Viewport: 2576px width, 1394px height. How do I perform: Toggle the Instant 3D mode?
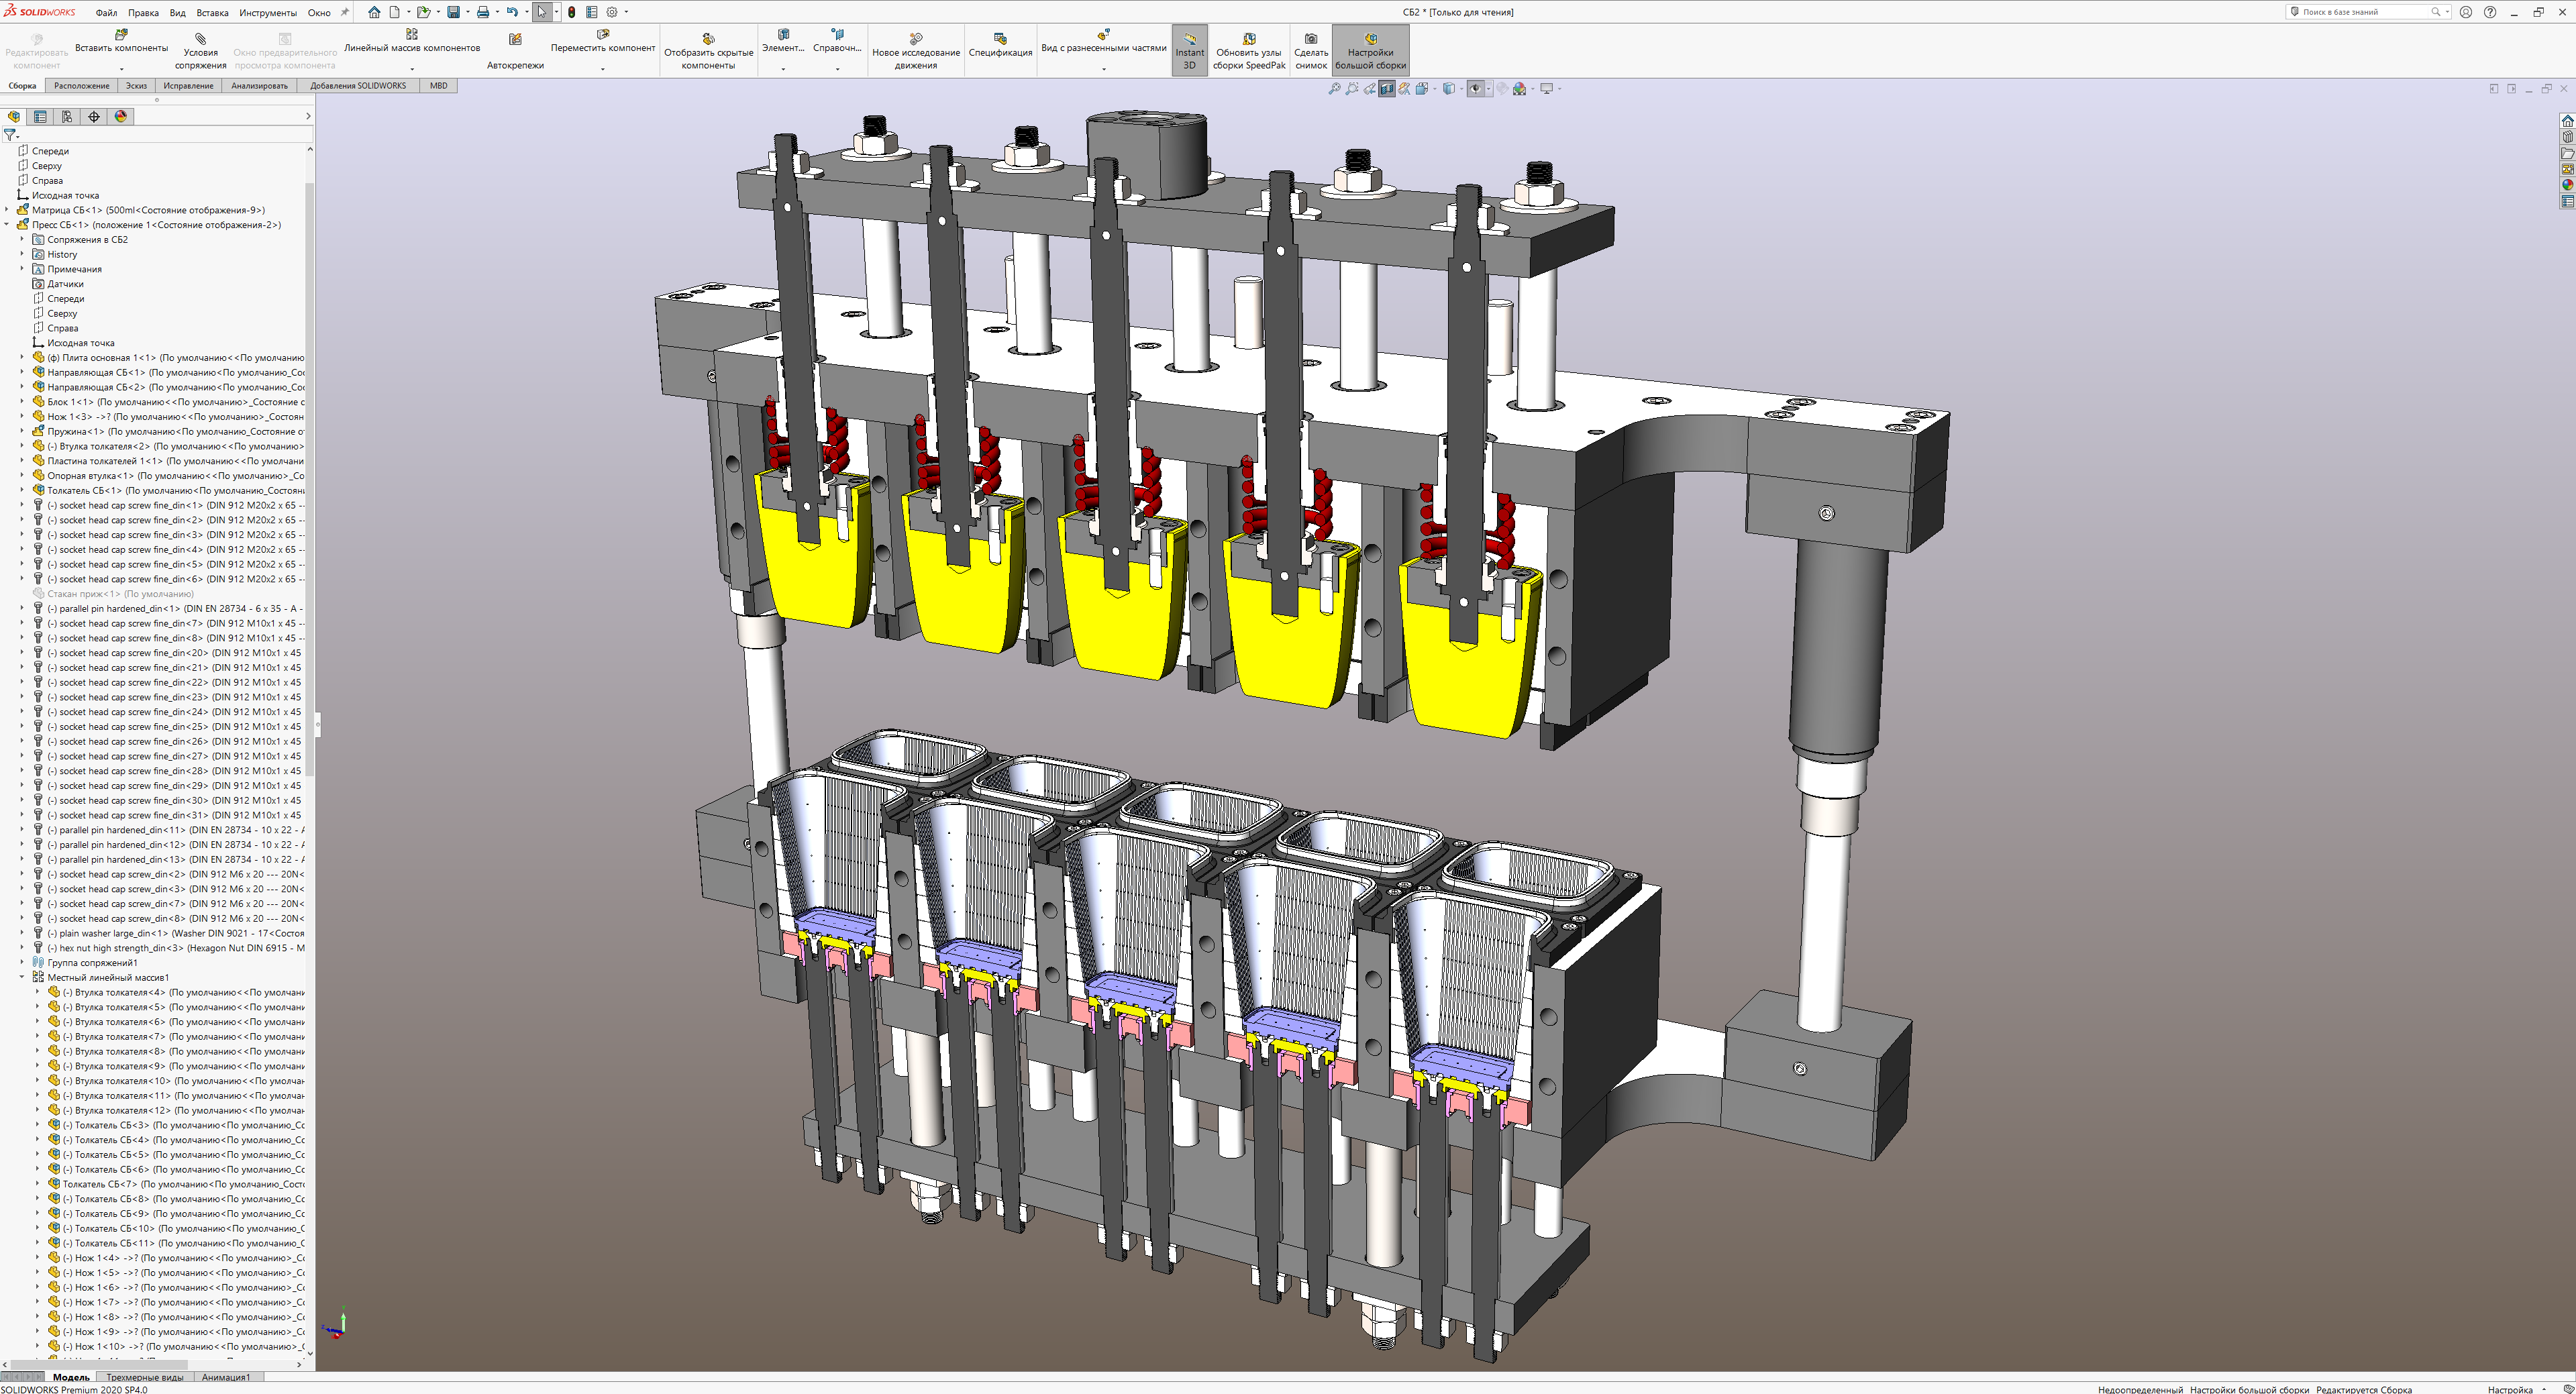coord(1189,50)
